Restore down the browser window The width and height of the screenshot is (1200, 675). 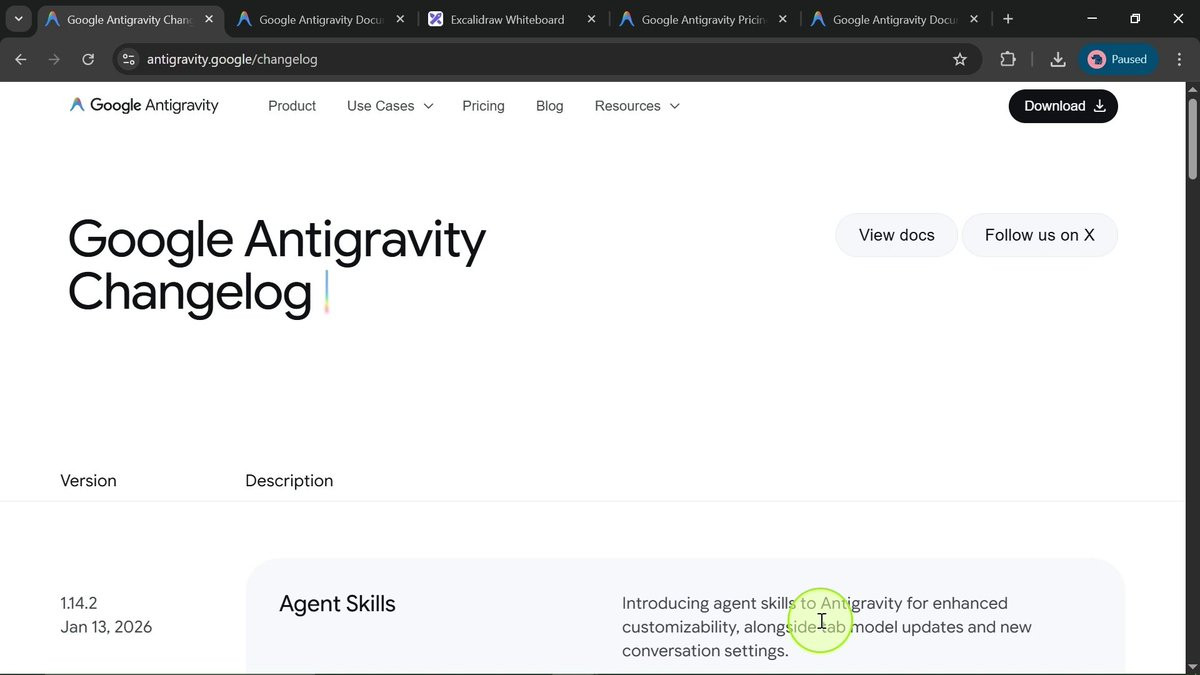(x=1135, y=19)
